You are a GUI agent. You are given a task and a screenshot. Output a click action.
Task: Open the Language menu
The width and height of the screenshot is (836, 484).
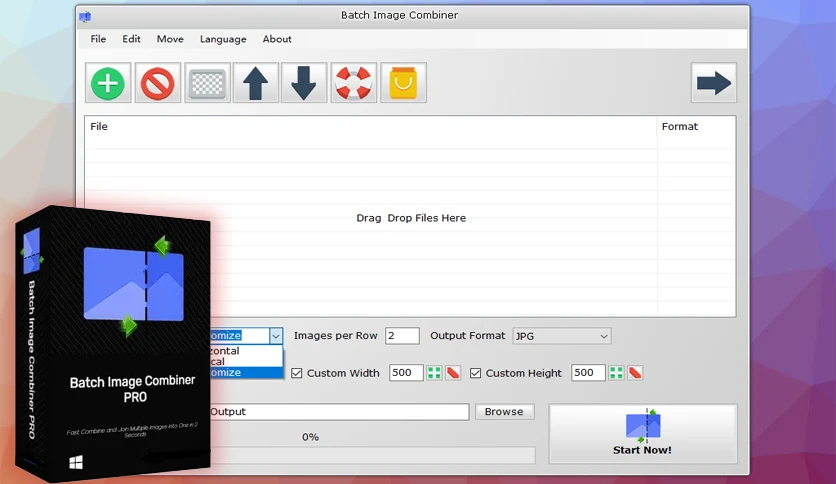[223, 39]
